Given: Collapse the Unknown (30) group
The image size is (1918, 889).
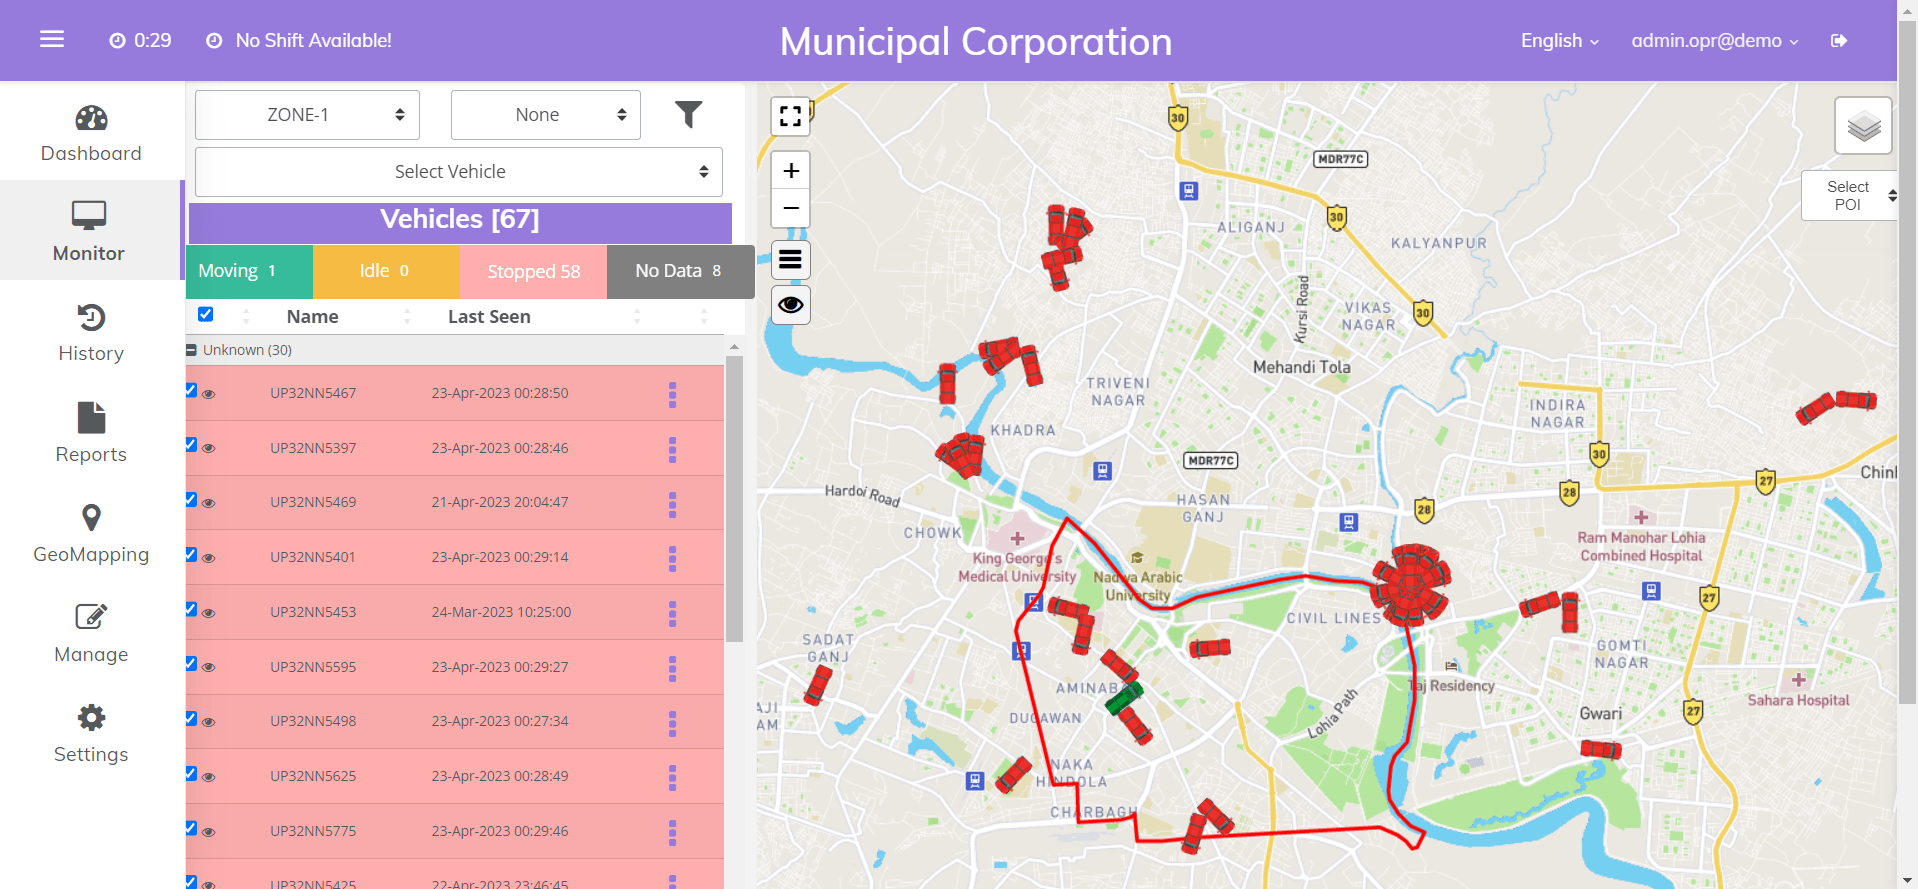Looking at the screenshot, I should click(191, 350).
